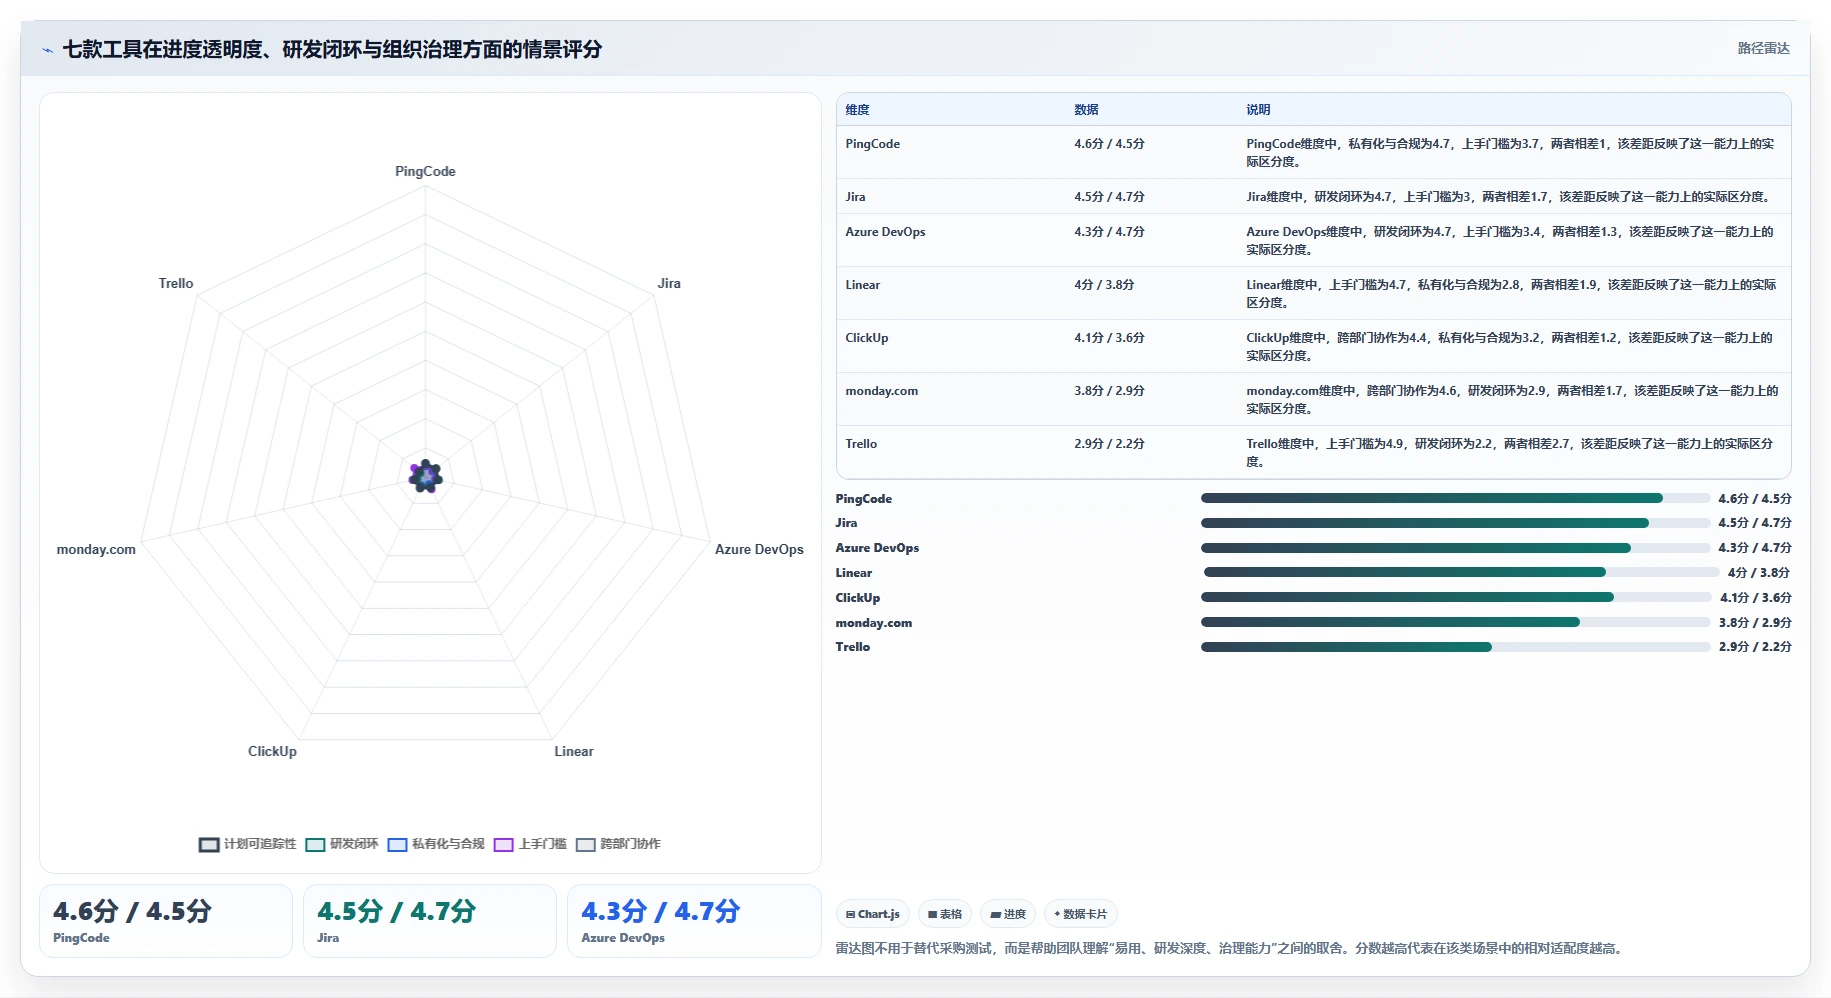Viewport: 1831px width, 998px height.
Task: Click the 路径雷达 label at top right
Action: coord(1763,48)
